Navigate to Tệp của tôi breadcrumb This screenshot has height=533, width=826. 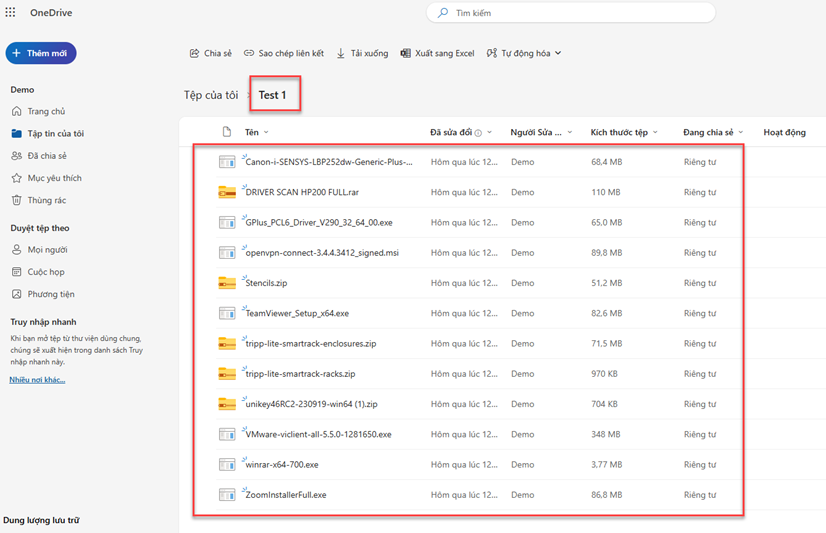tap(211, 95)
